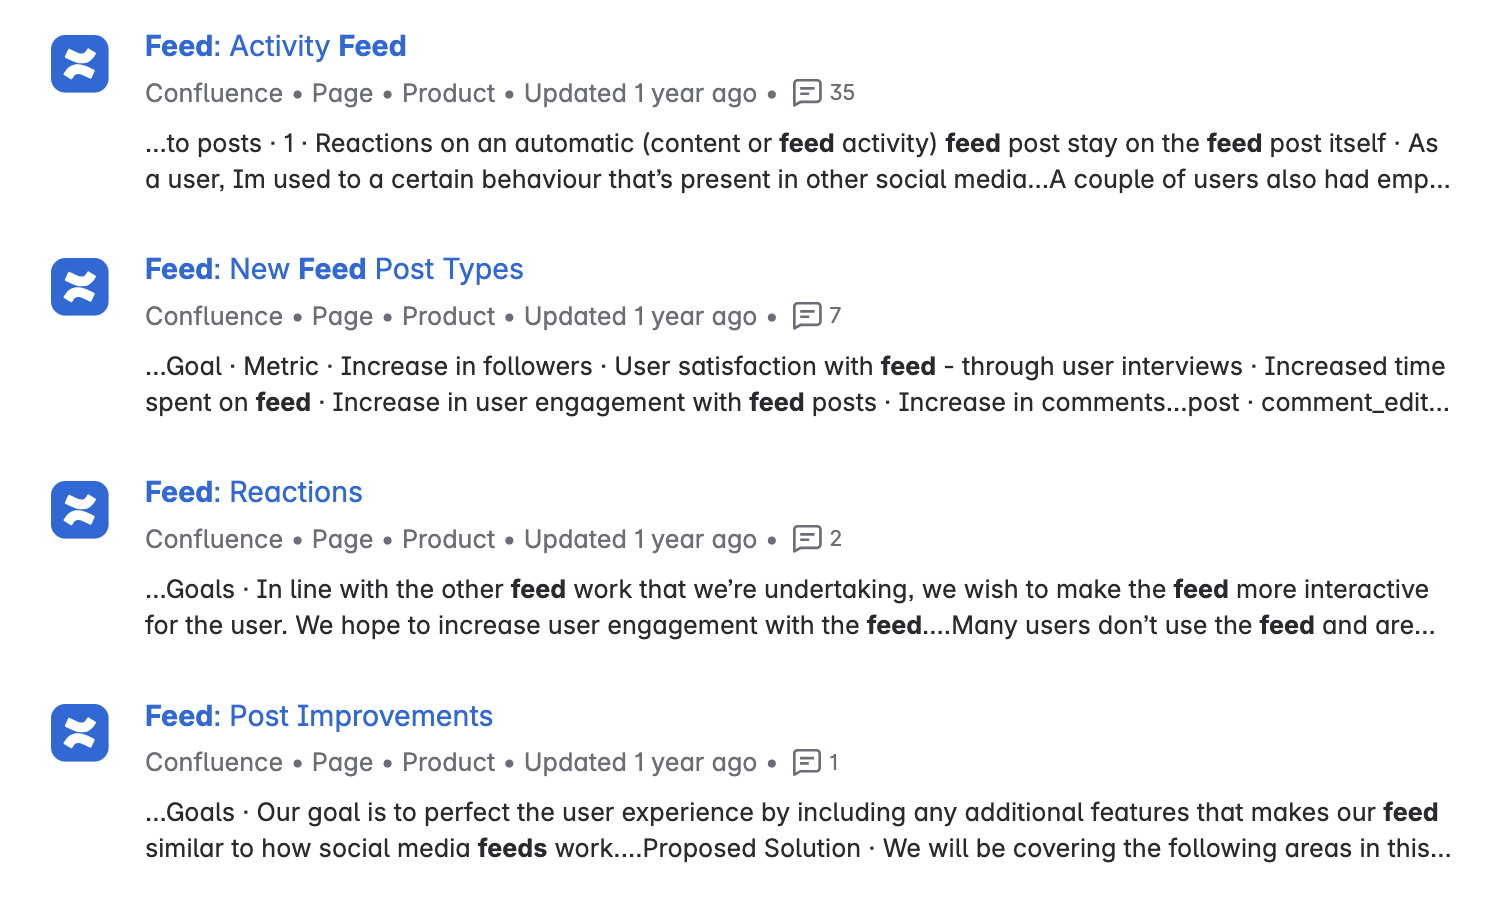The width and height of the screenshot is (1496, 912).
Task: Click comment icon showing 35 comments
Action: pyautogui.click(x=807, y=93)
